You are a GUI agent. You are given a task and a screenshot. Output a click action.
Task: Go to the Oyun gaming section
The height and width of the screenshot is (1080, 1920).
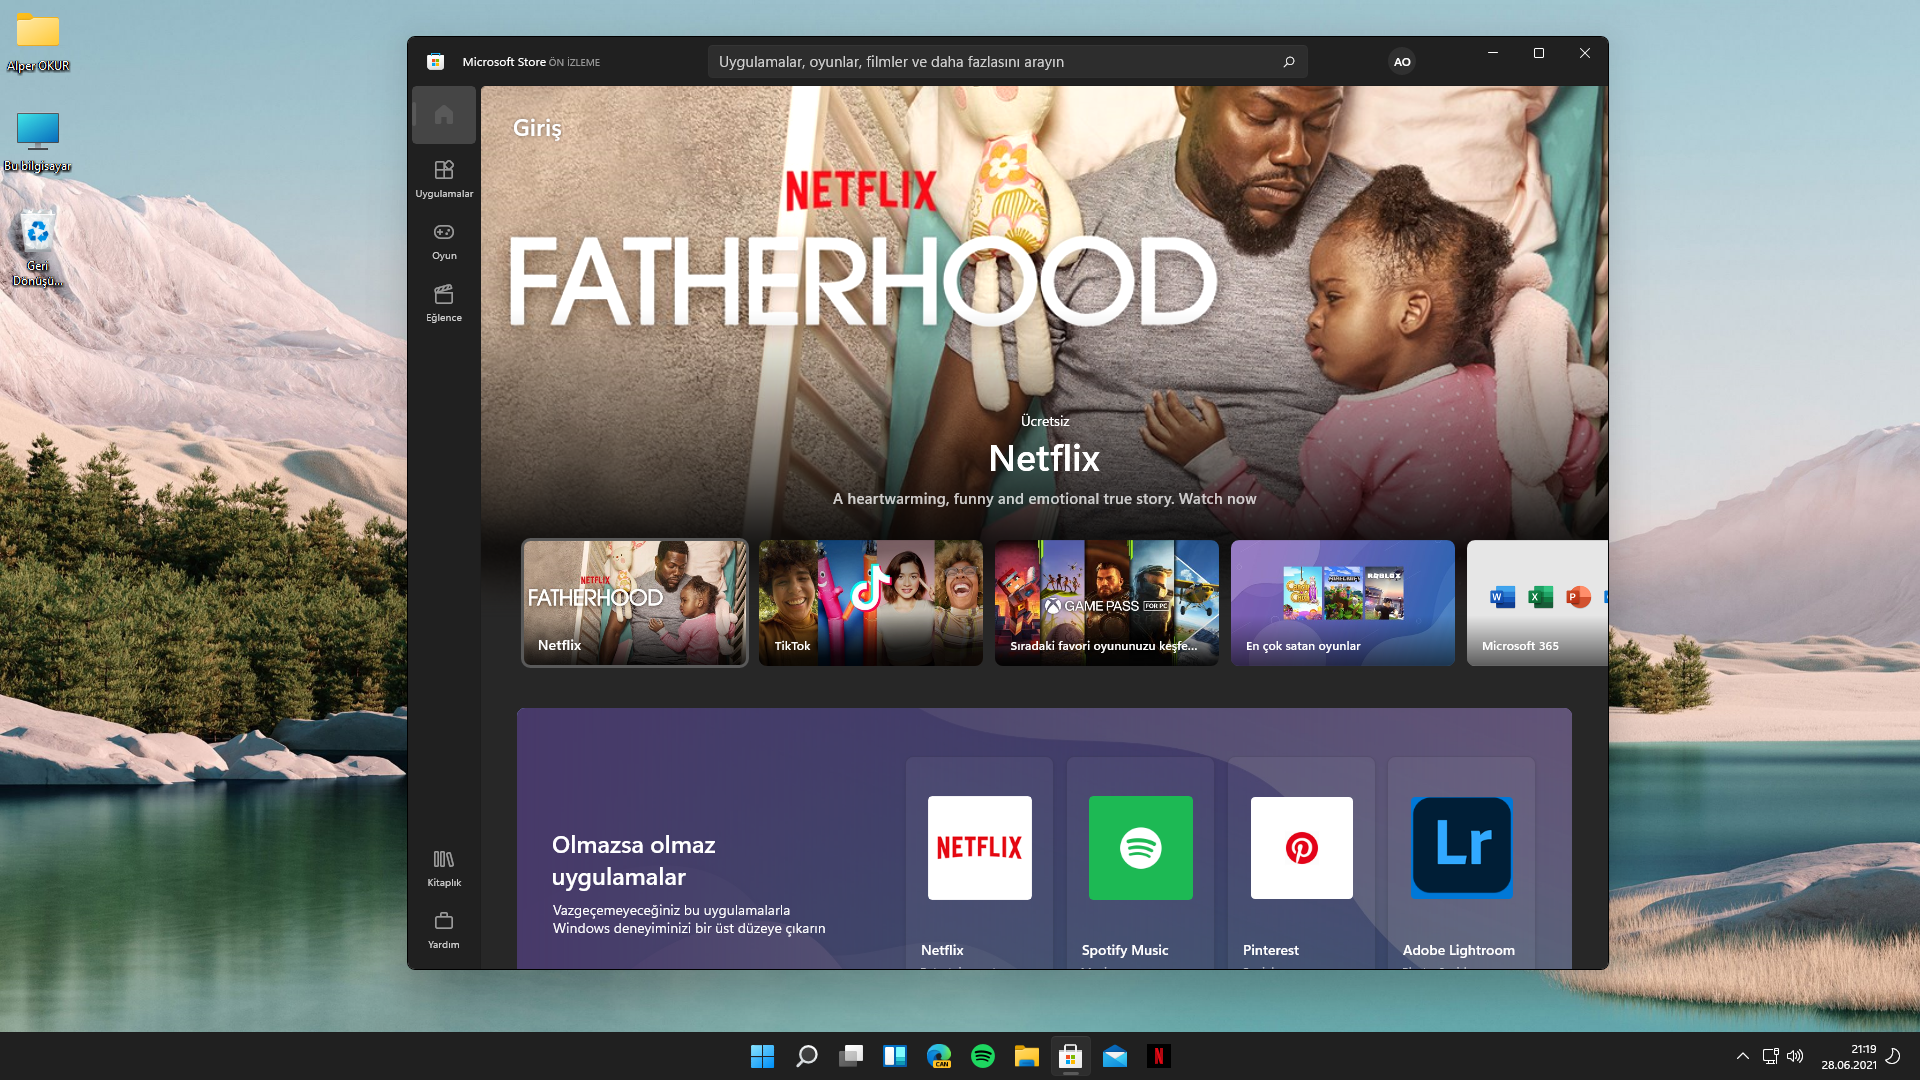coord(444,240)
